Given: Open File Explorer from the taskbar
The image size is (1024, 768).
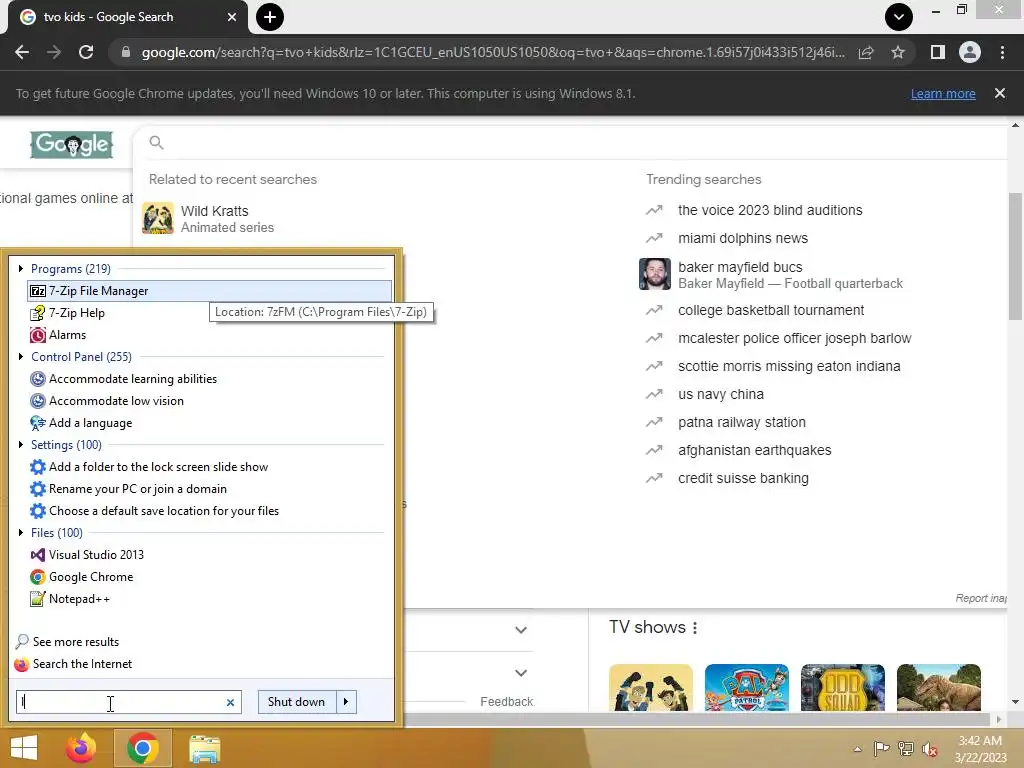Looking at the screenshot, I should click(204, 749).
